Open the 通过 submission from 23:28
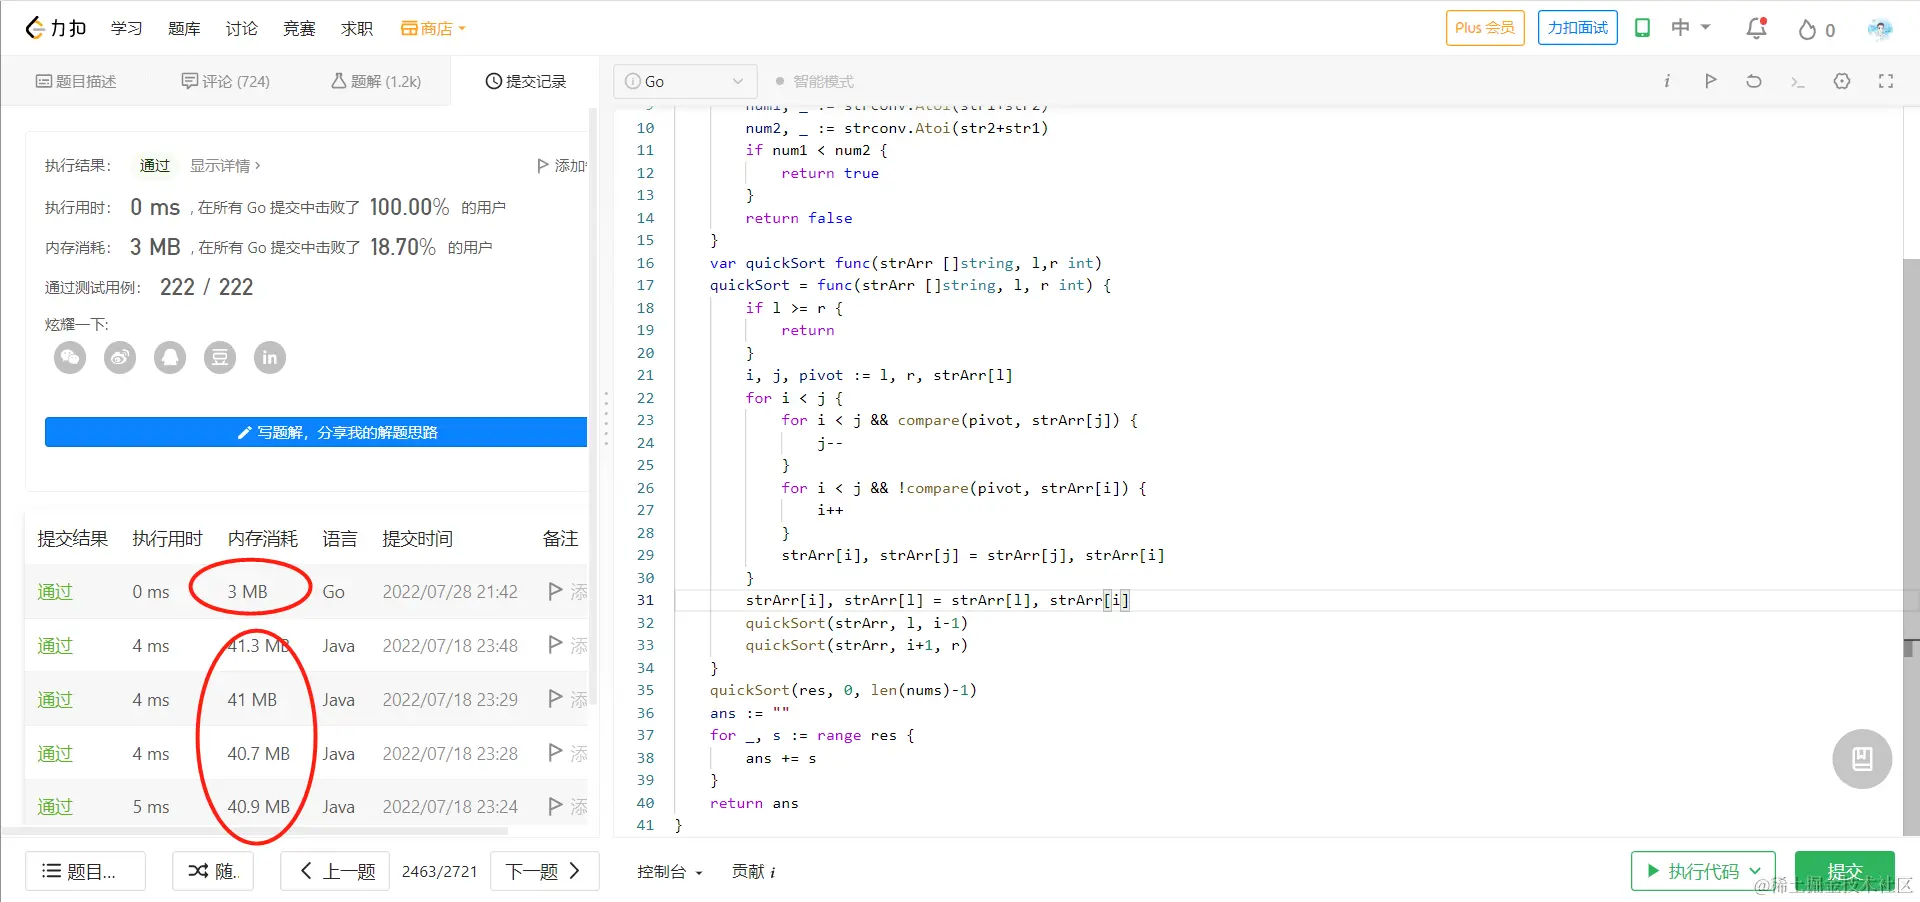Screen dimensions: 1920x902 (55, 754)
